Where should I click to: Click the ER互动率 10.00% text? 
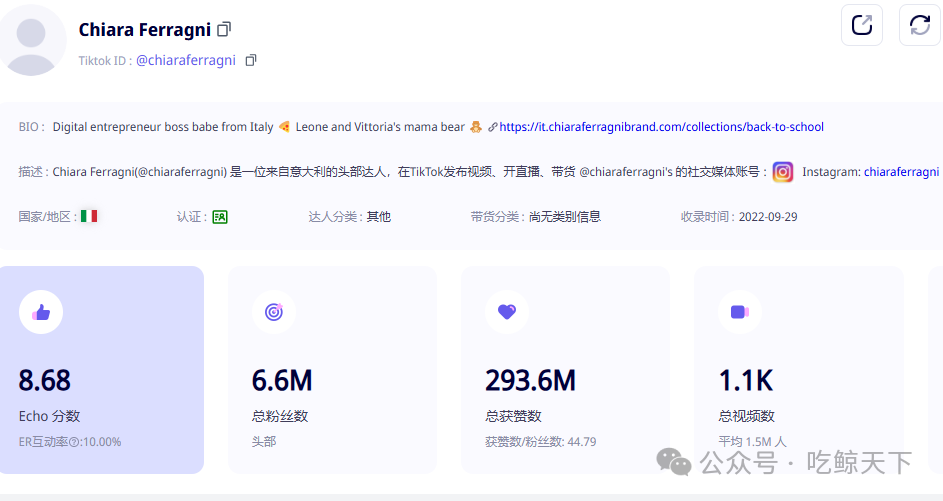point(70,442)
